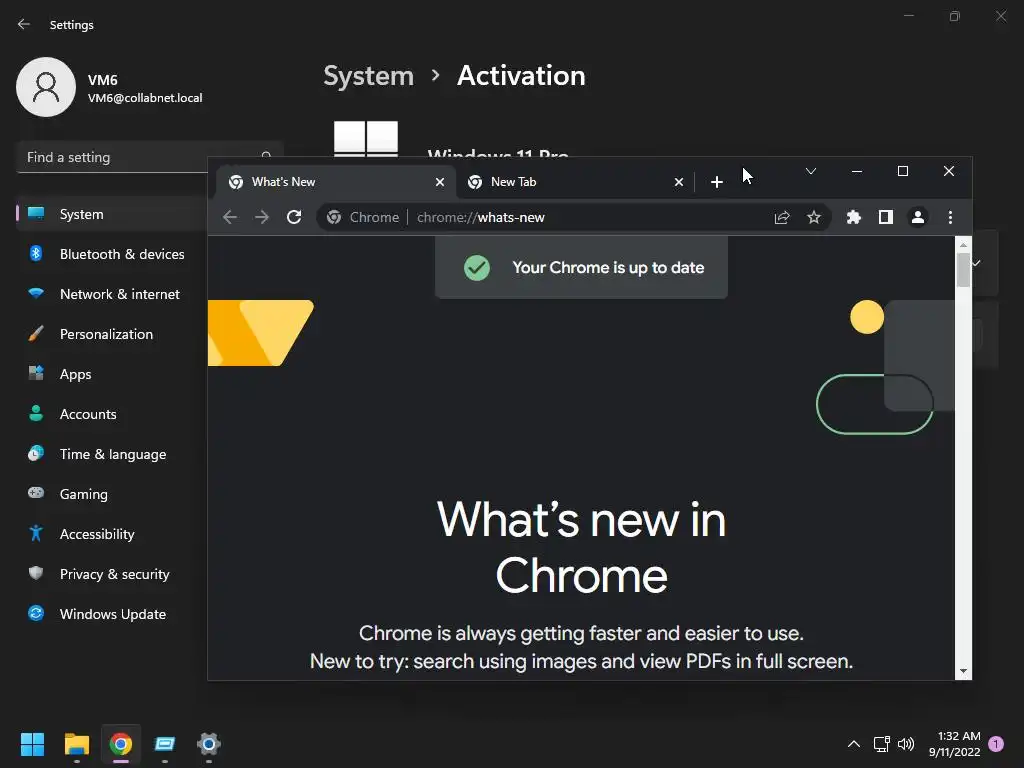This screenshot has width=1024, height=768.
Task: Click Find a setting search box
Action: [149, 157]
